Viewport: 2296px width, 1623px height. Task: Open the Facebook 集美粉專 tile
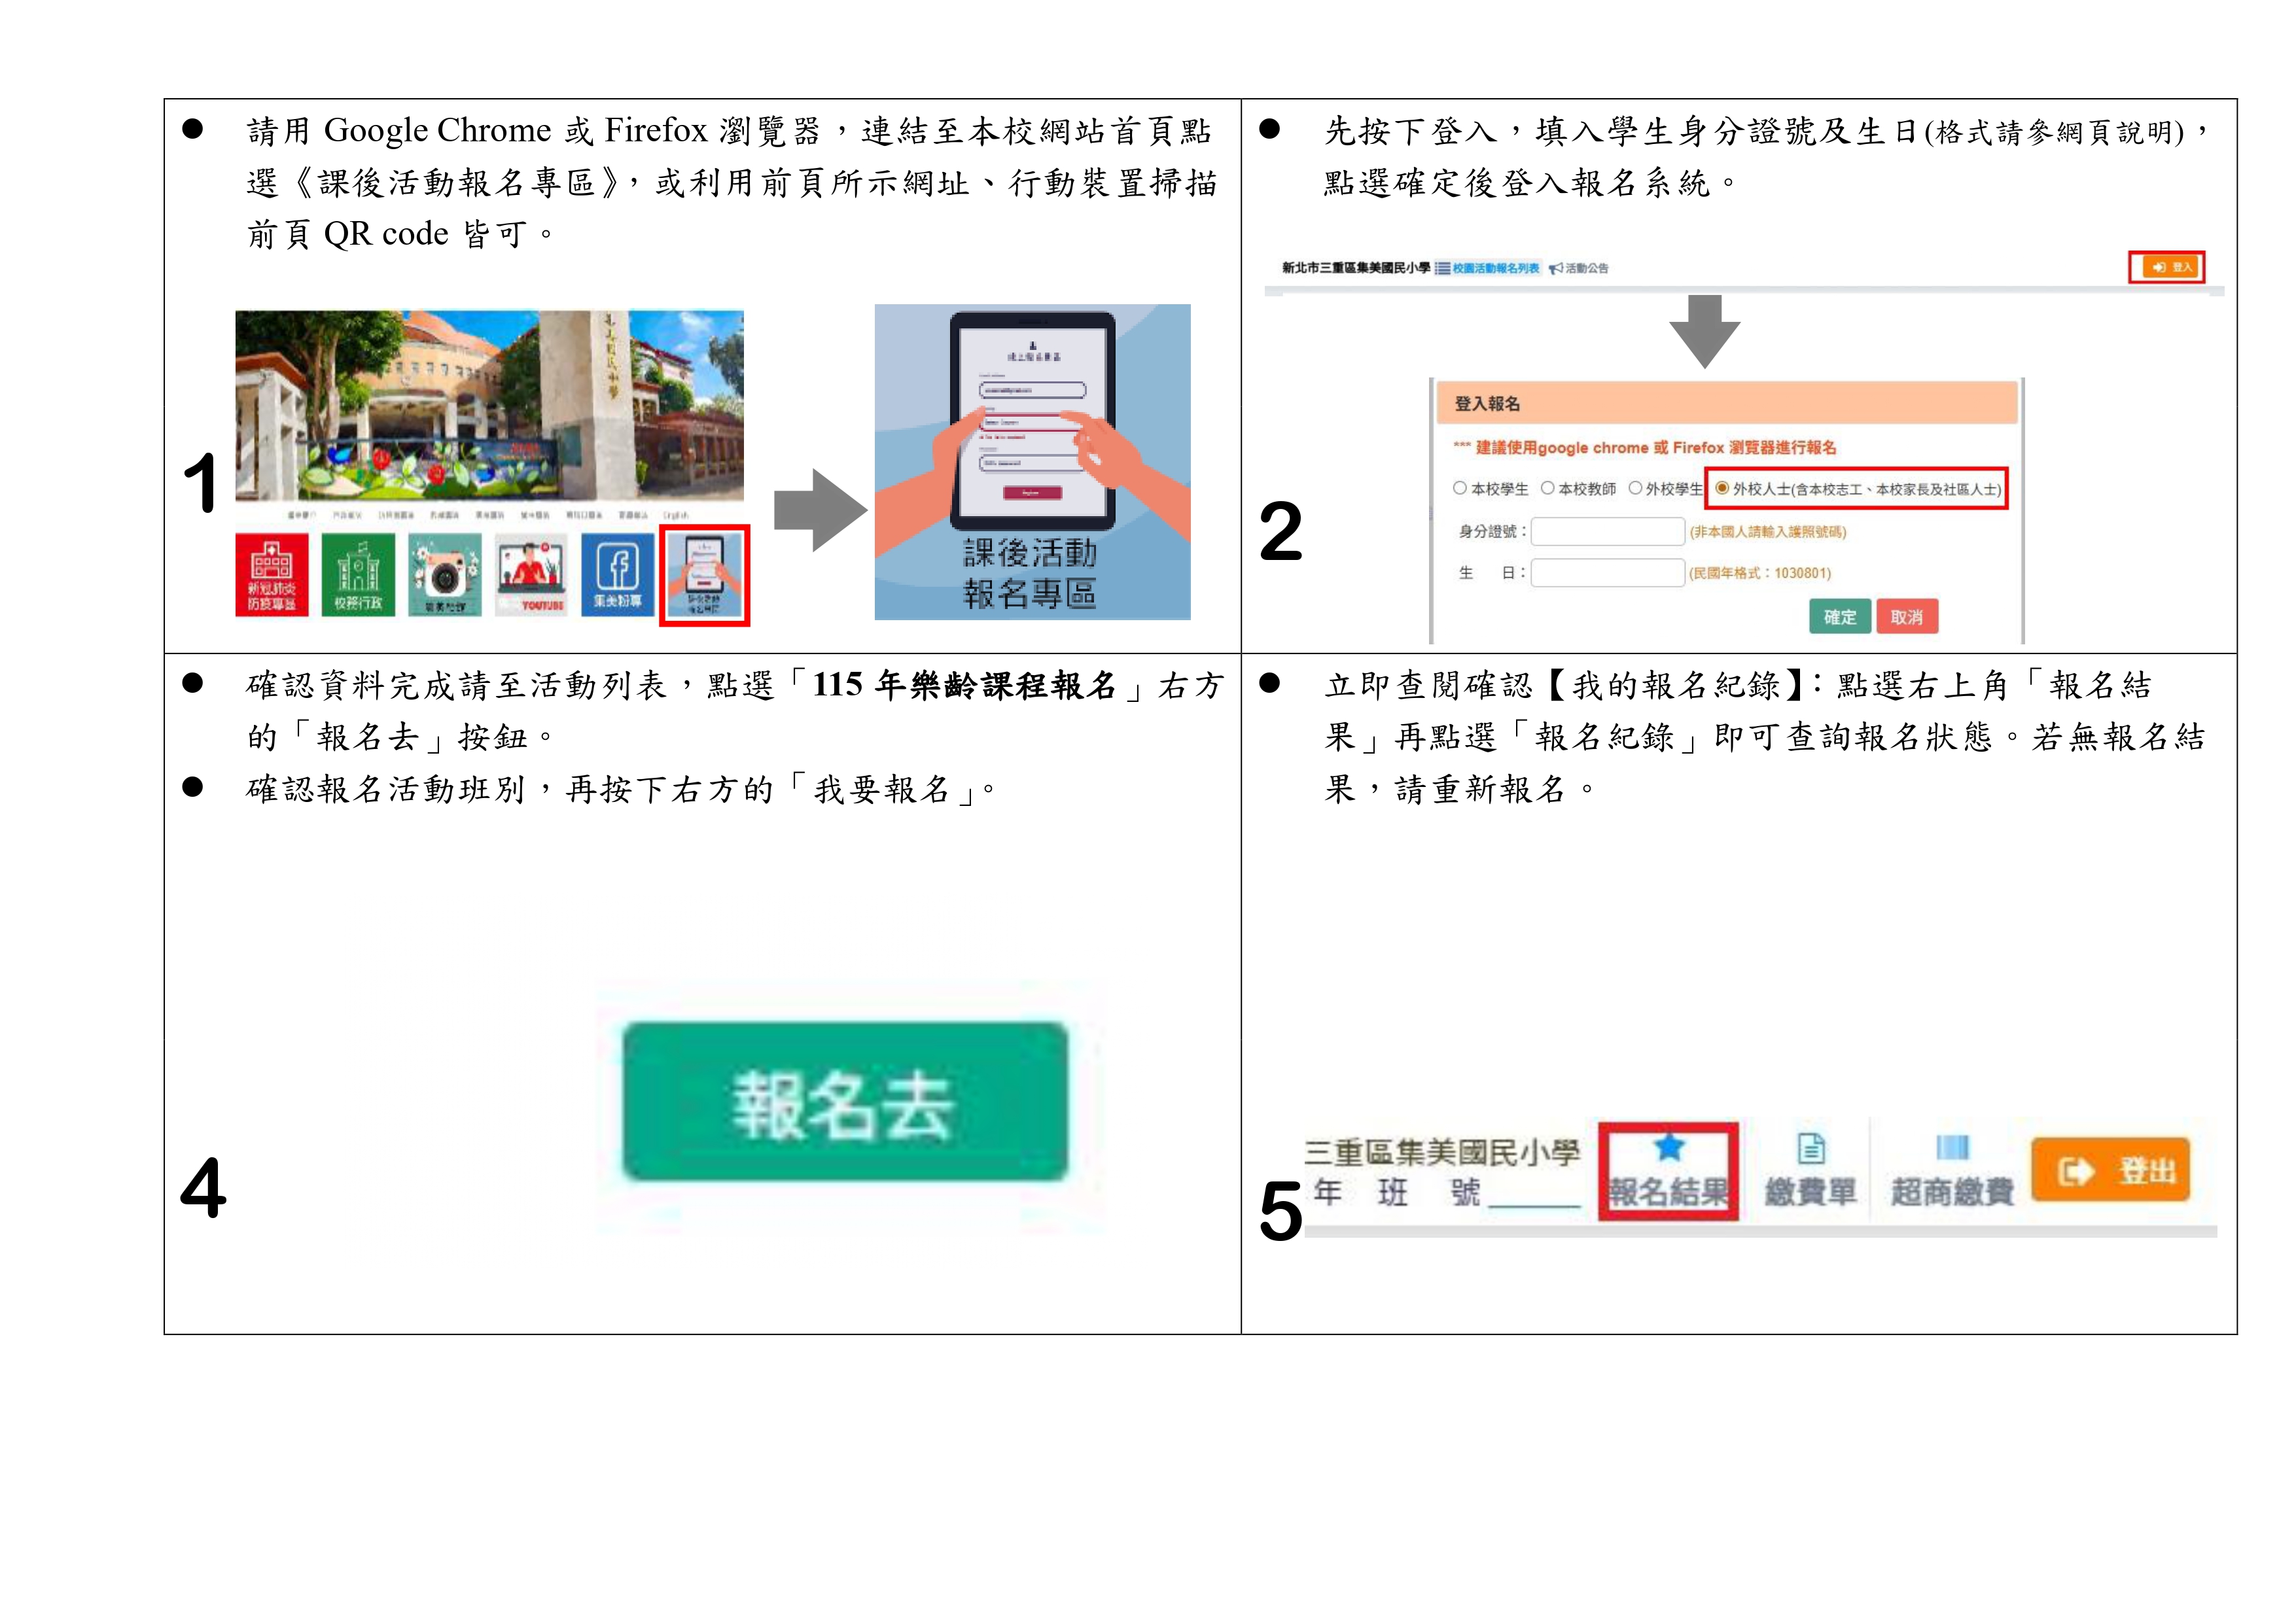point(617,574)
